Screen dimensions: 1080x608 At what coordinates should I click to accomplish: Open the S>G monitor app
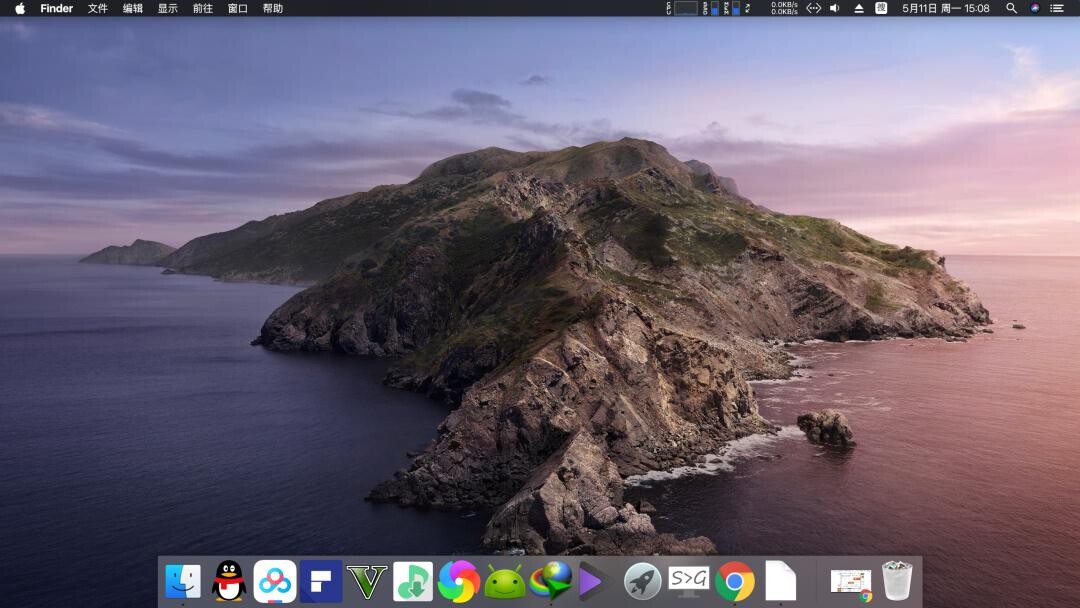click(x=689, y=581)
